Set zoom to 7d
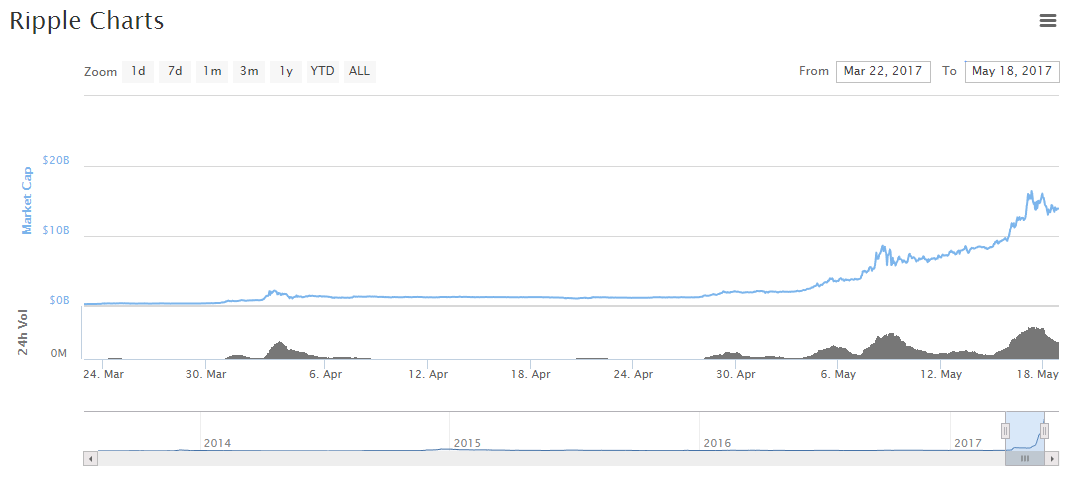This screenshot has height=480, width=1075. tap(175, 71)
